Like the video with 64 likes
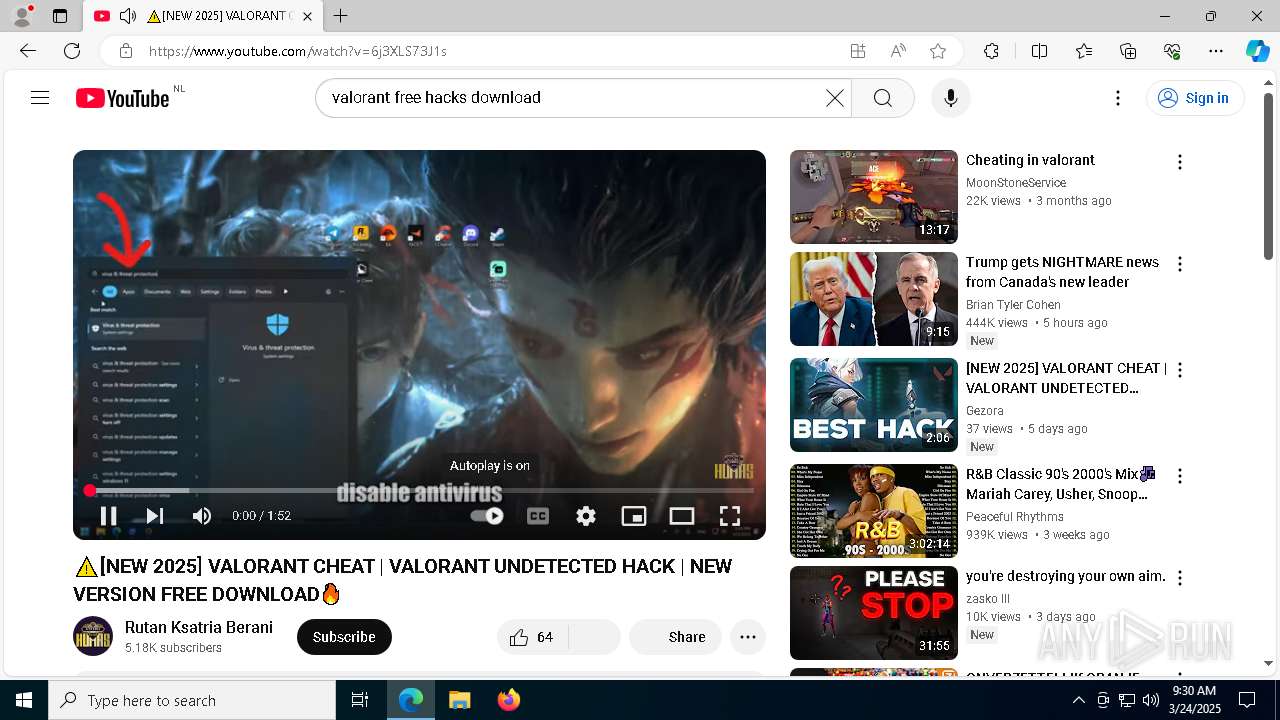The width and height of the screenshot is (1280, 720). pos(533,637)
